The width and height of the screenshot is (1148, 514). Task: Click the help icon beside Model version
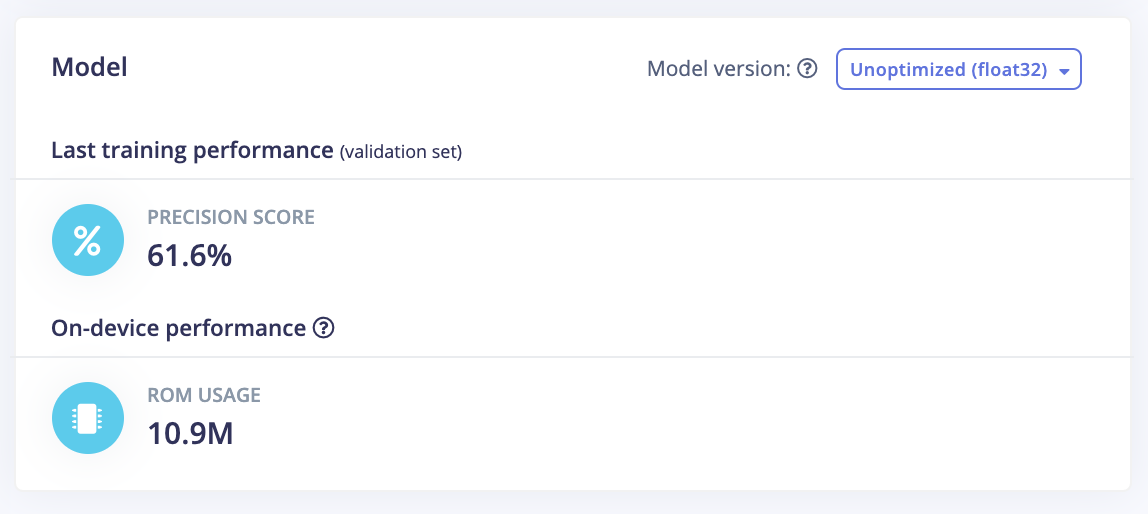point(808,70)
